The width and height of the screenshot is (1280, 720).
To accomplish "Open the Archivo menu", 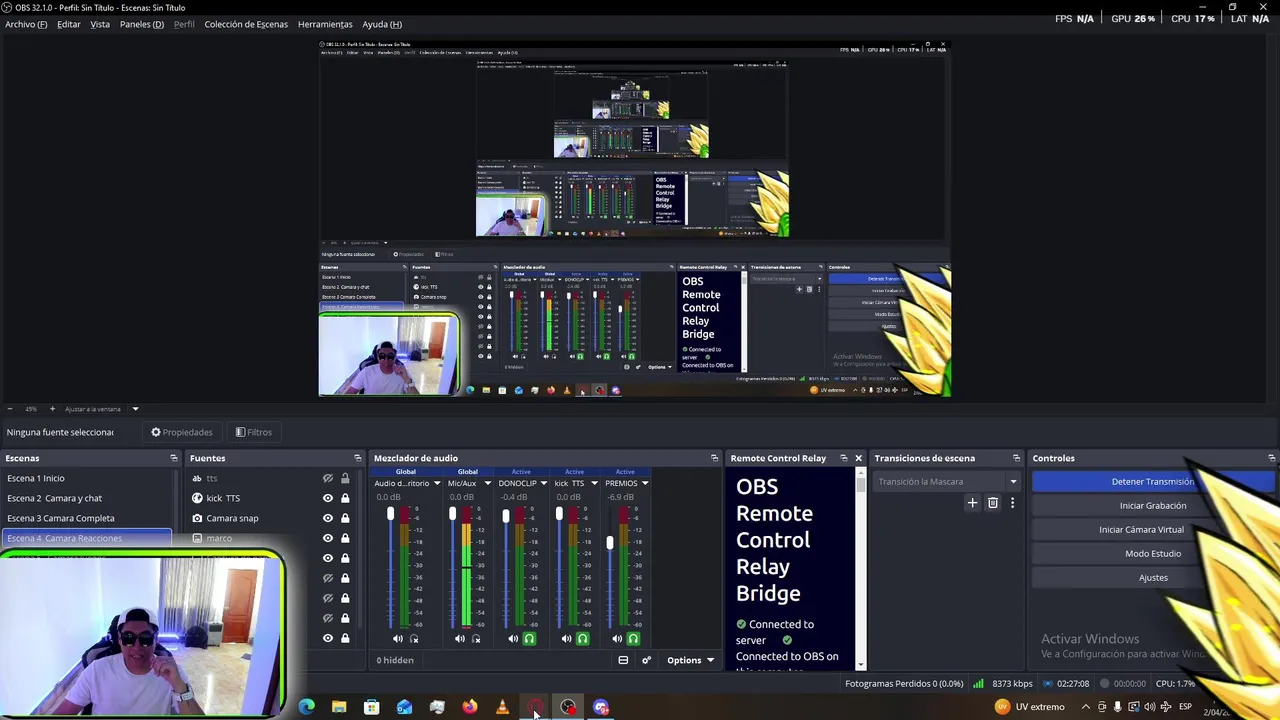I will coord(26,24).
